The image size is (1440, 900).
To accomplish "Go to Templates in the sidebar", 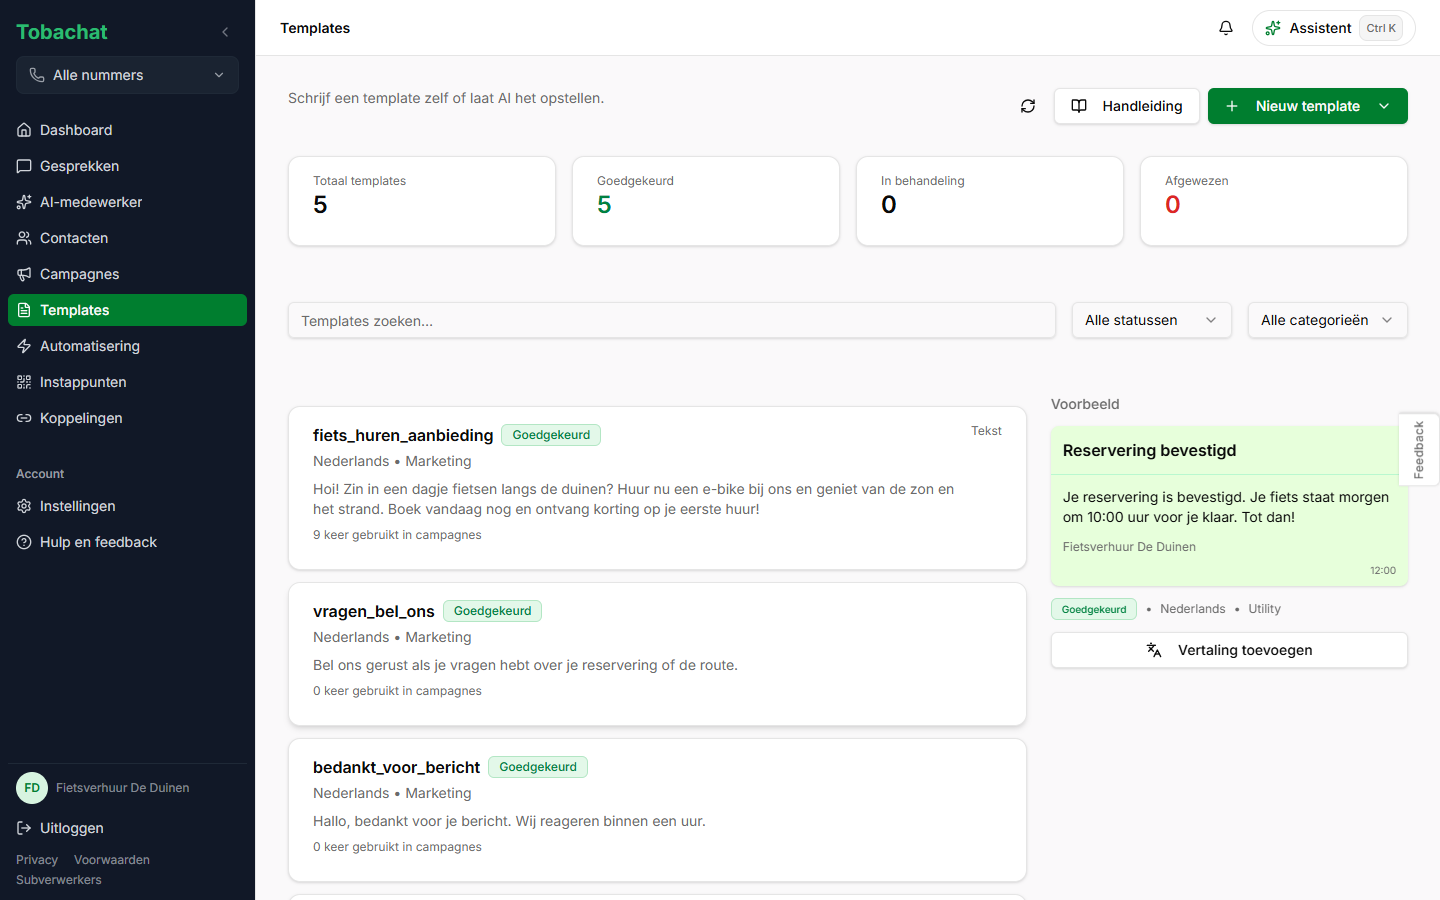I will pyautogui.click(x=127, y=310).
